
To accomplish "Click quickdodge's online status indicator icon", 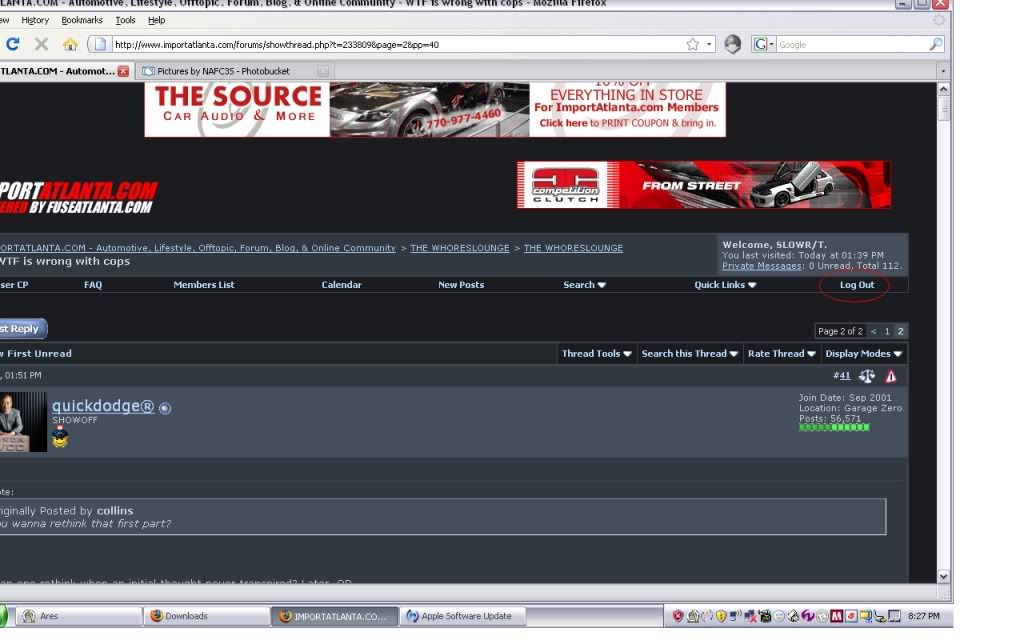I will [x=165, y=408].
